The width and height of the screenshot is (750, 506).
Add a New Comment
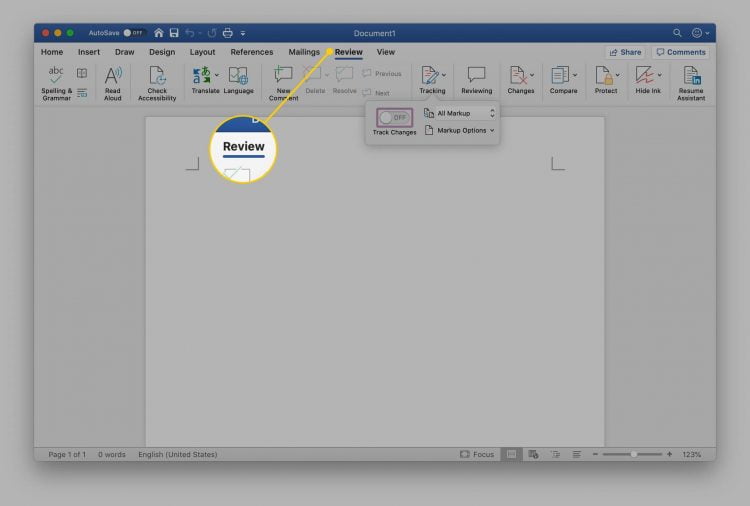pos(283,83)
